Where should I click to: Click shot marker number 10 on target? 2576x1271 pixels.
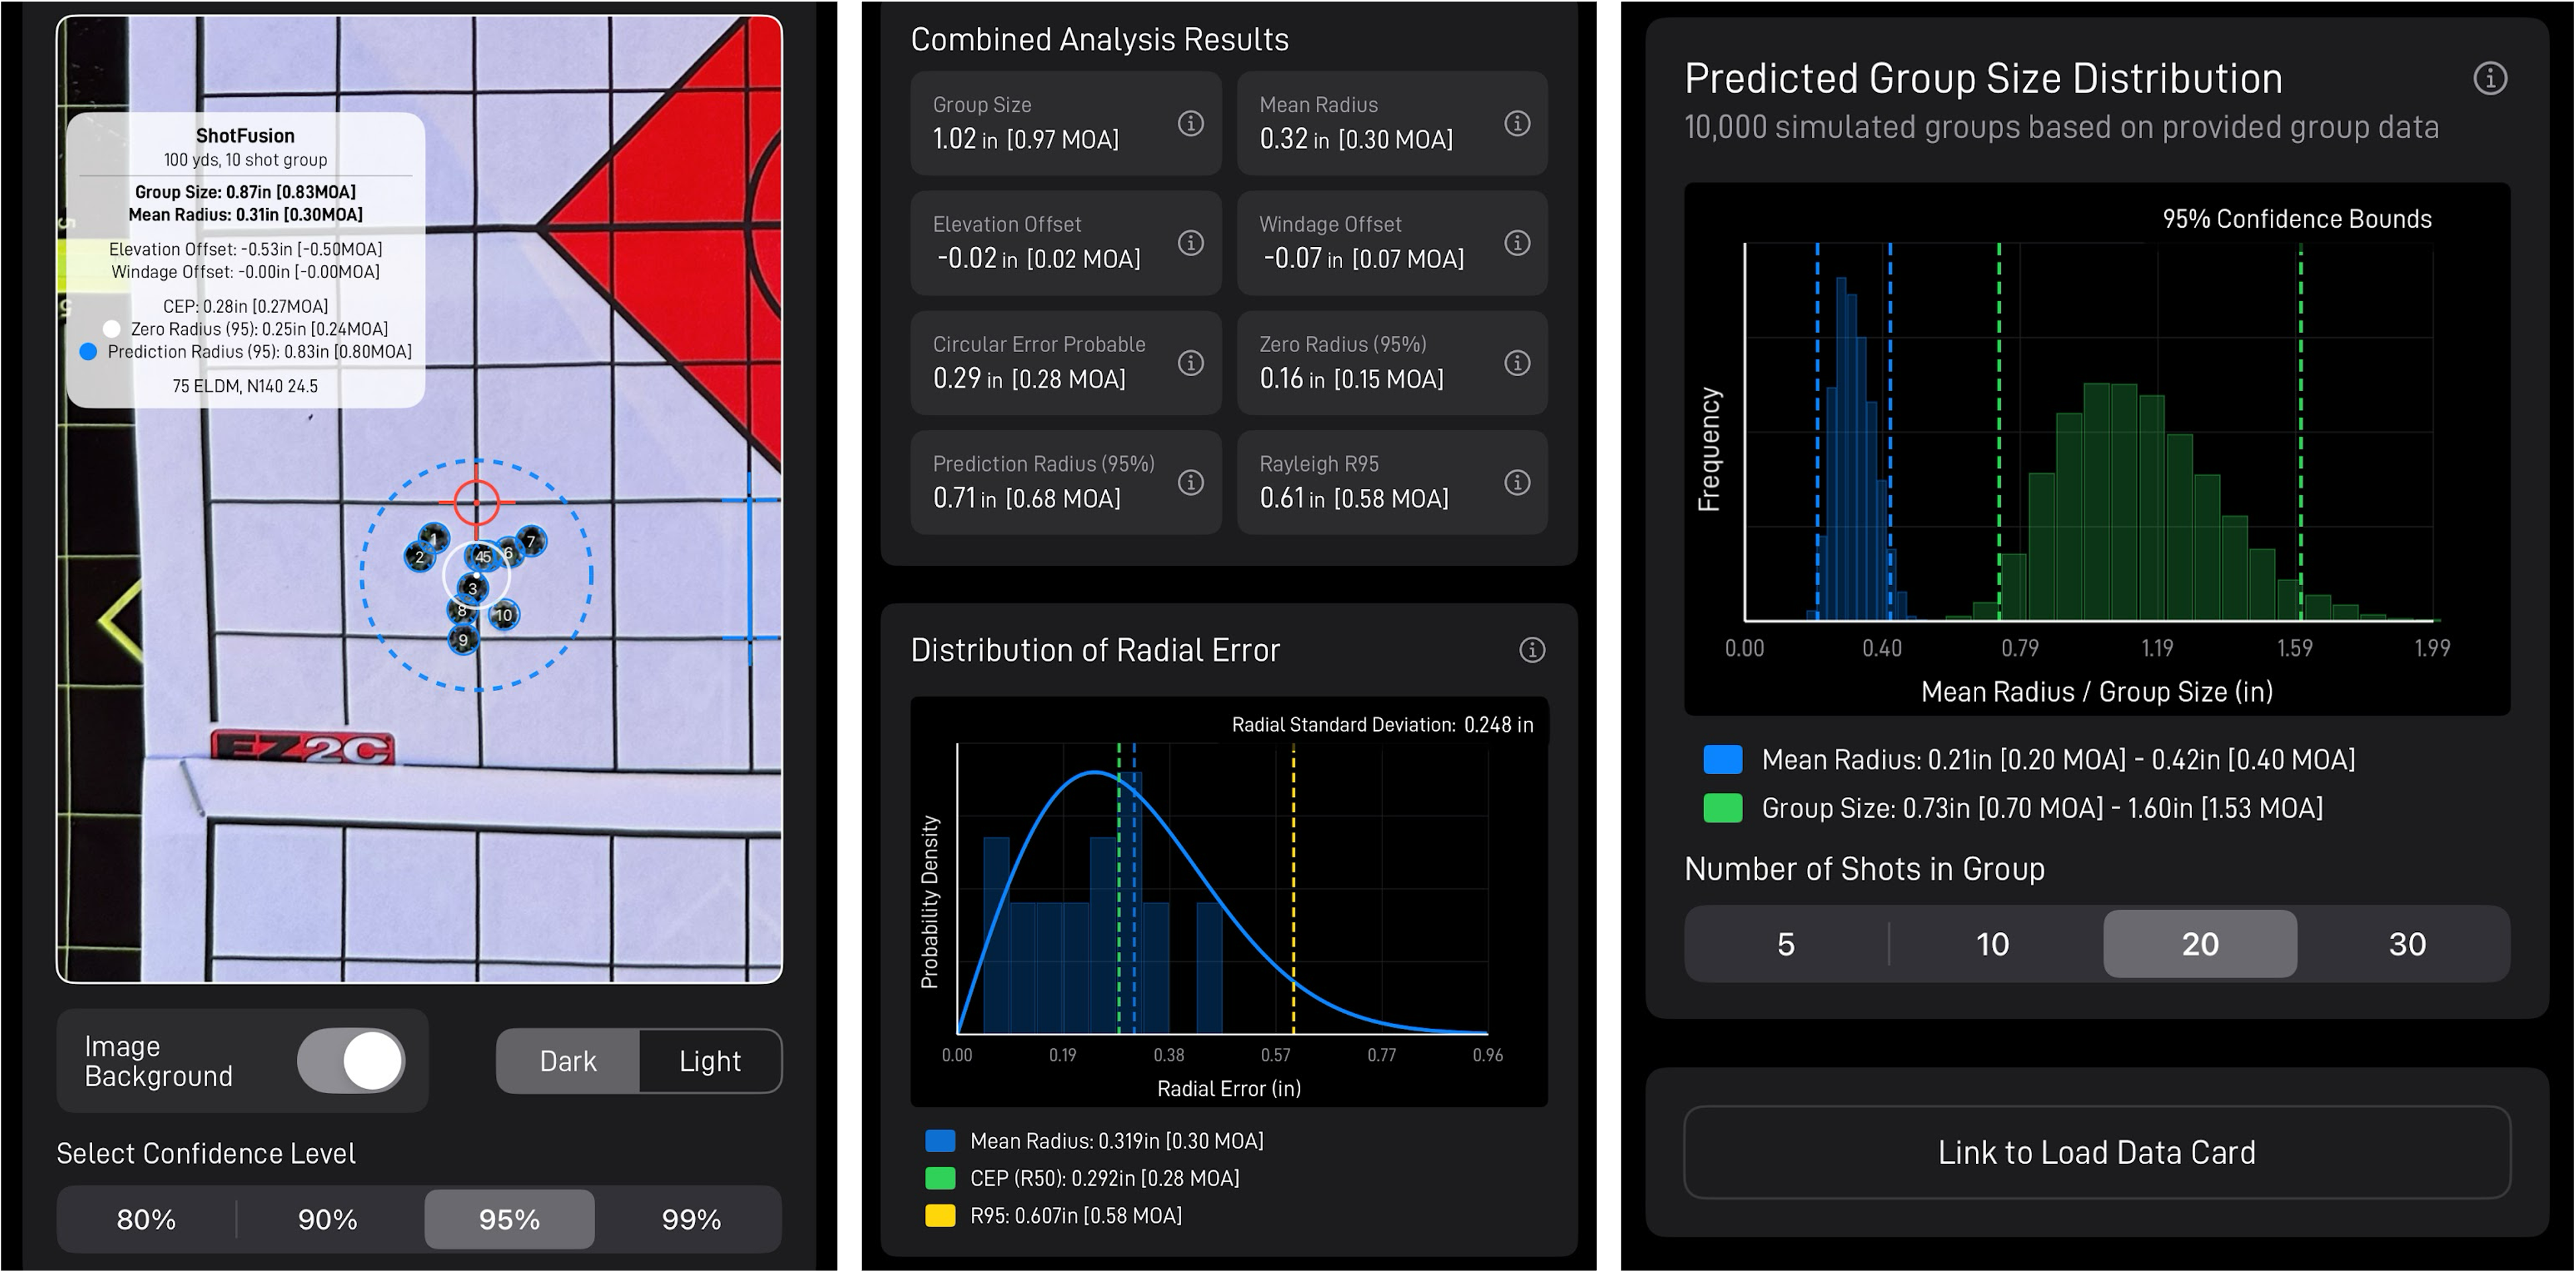(504, 615)
